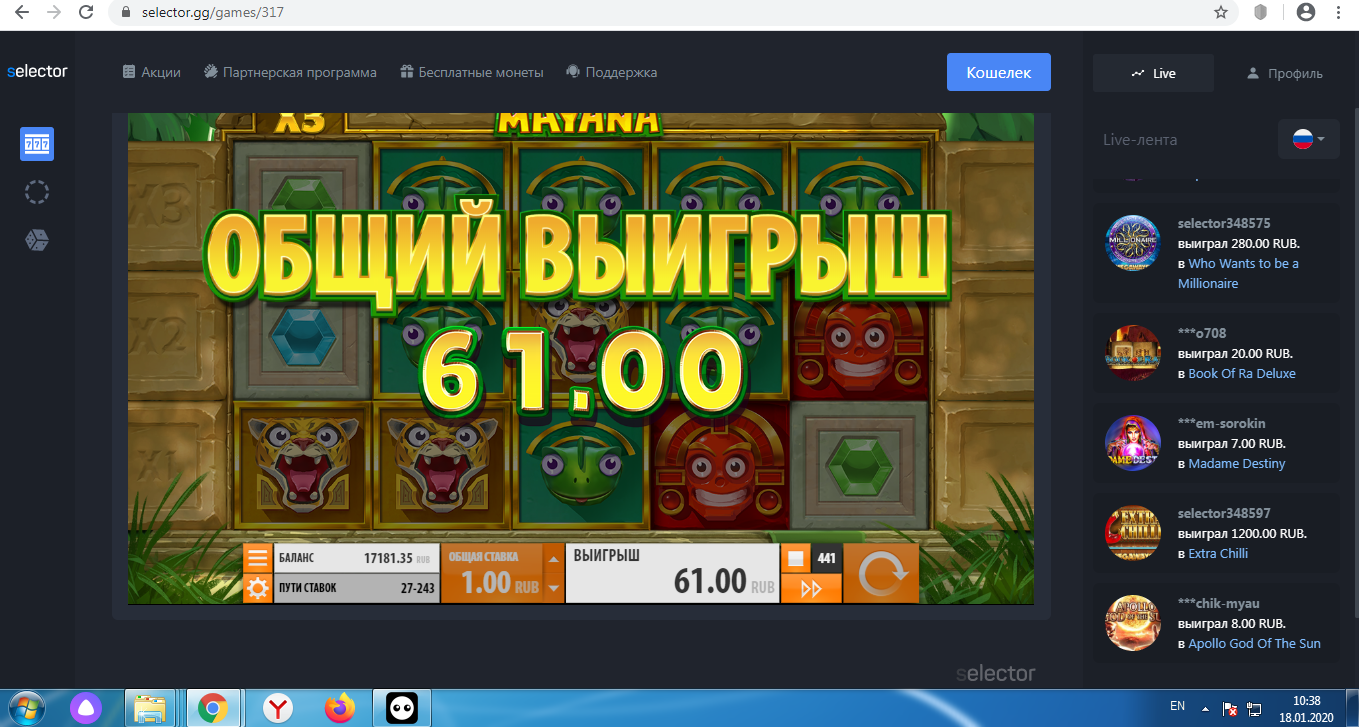The height and width of the screenshot is (727, 1359).
Task: Select the dashed circle sidebar icon
Action: 37,192
